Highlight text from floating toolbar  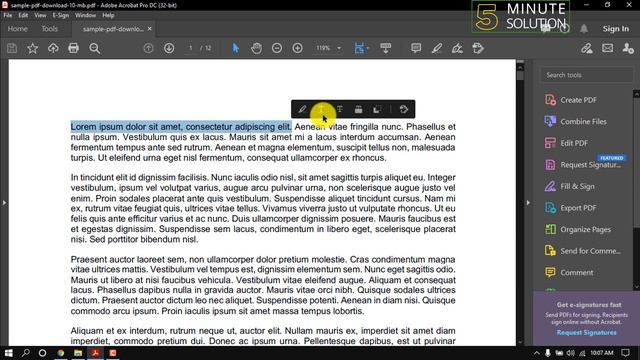302,109
